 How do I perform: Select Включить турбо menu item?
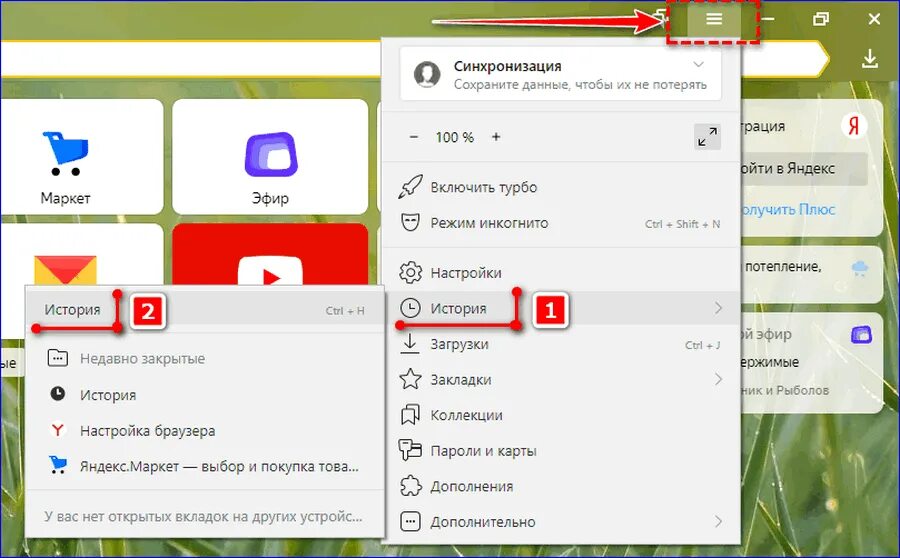(x=560, y=187)
